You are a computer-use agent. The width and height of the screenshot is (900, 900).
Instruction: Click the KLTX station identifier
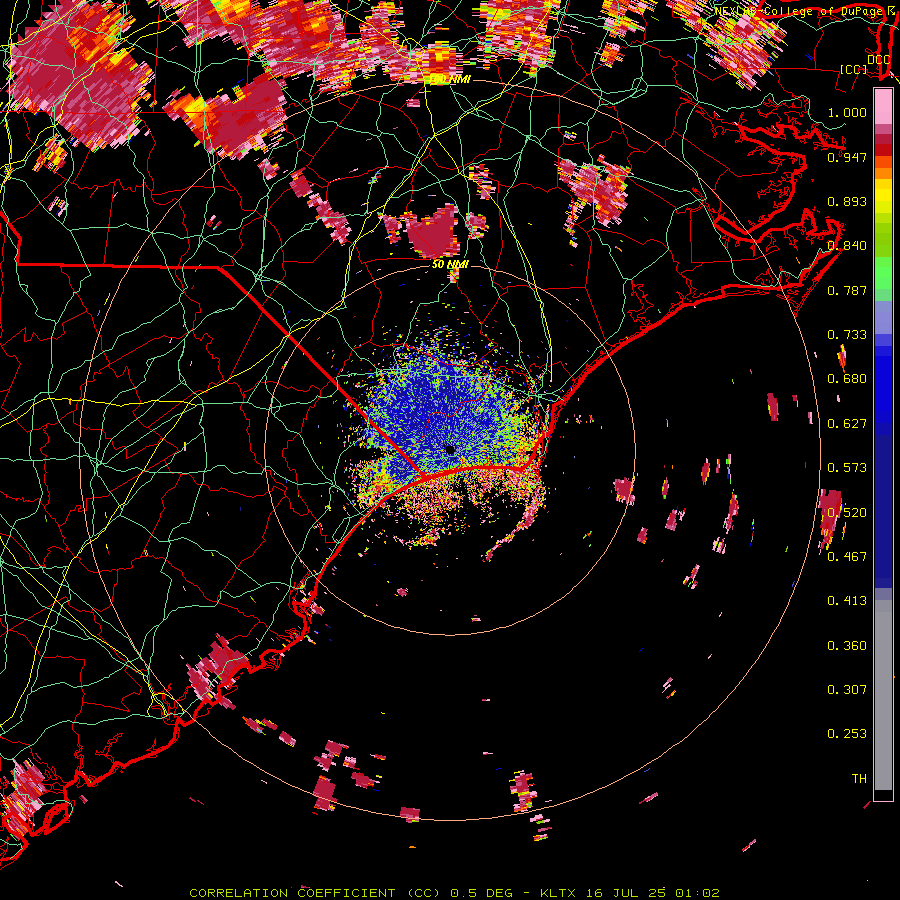[x=558, y=893]
